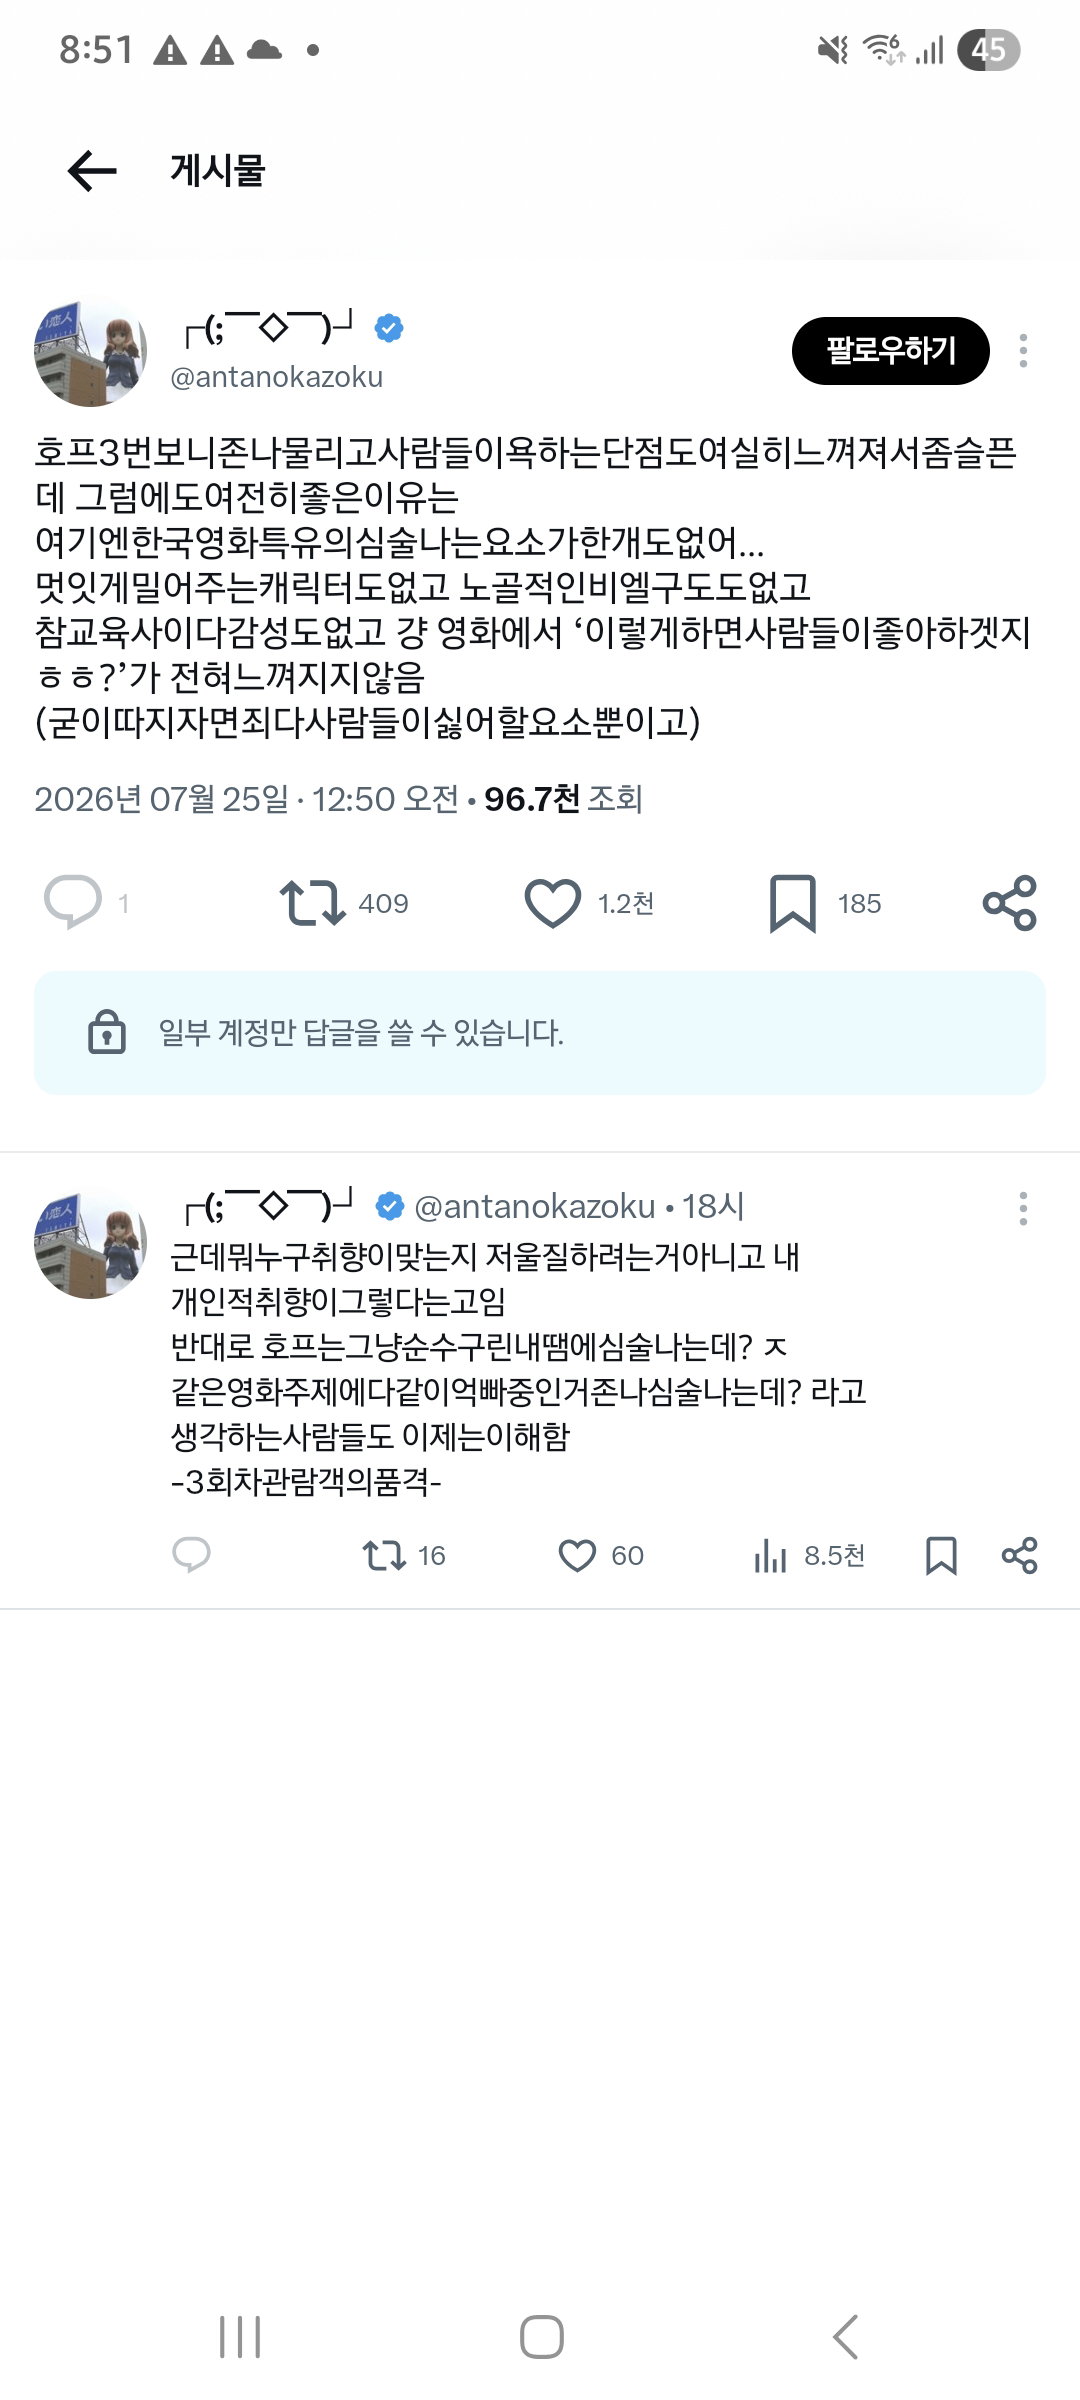Repost the reply with 16 reposts
1080x2400 pixels.
[383, 1555]
